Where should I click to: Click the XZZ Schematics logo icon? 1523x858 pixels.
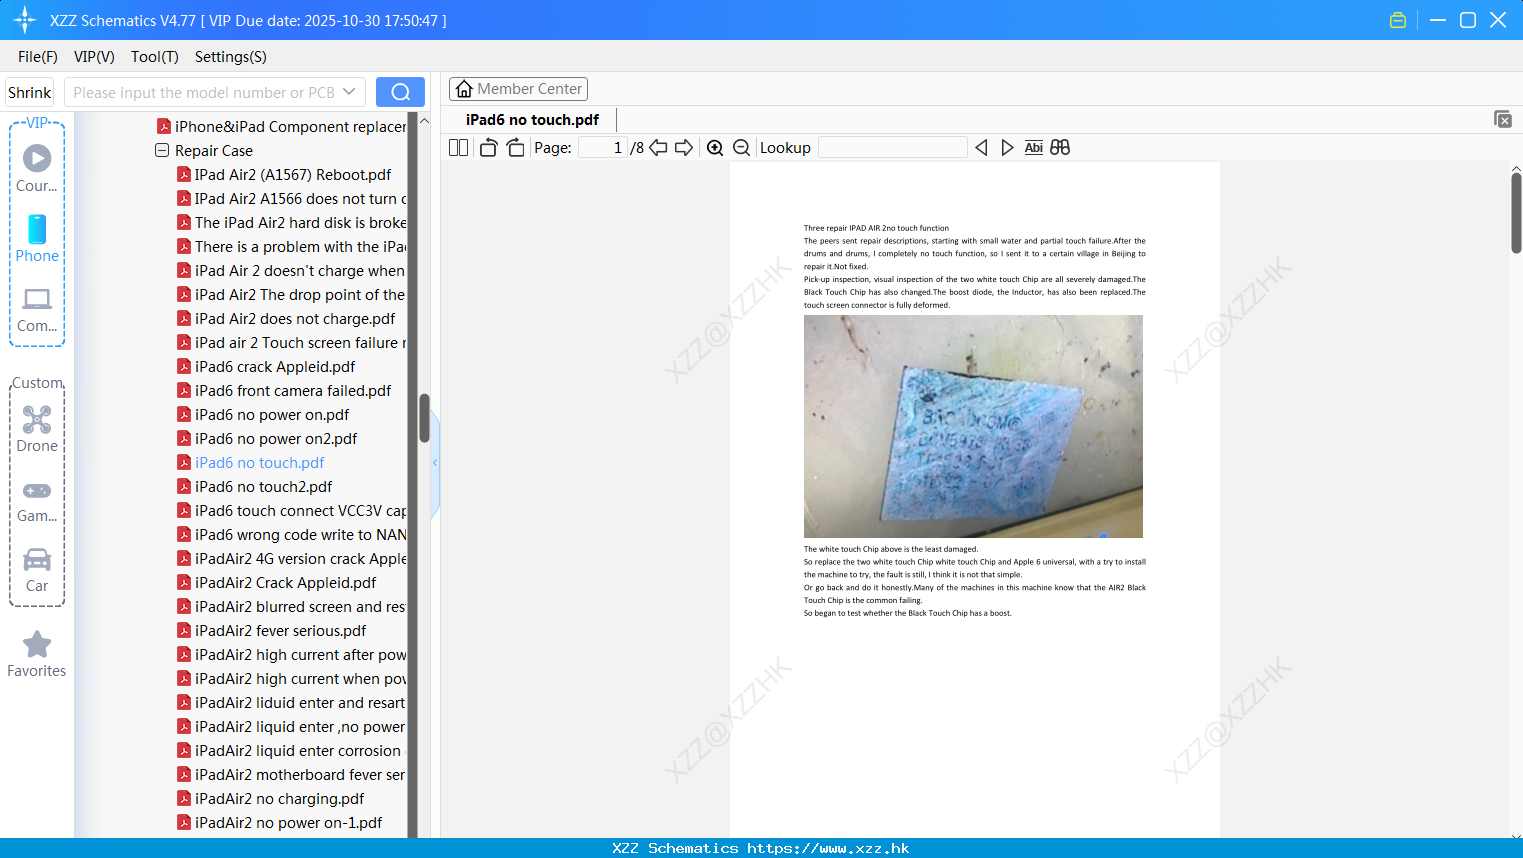[x=25, y=20]
